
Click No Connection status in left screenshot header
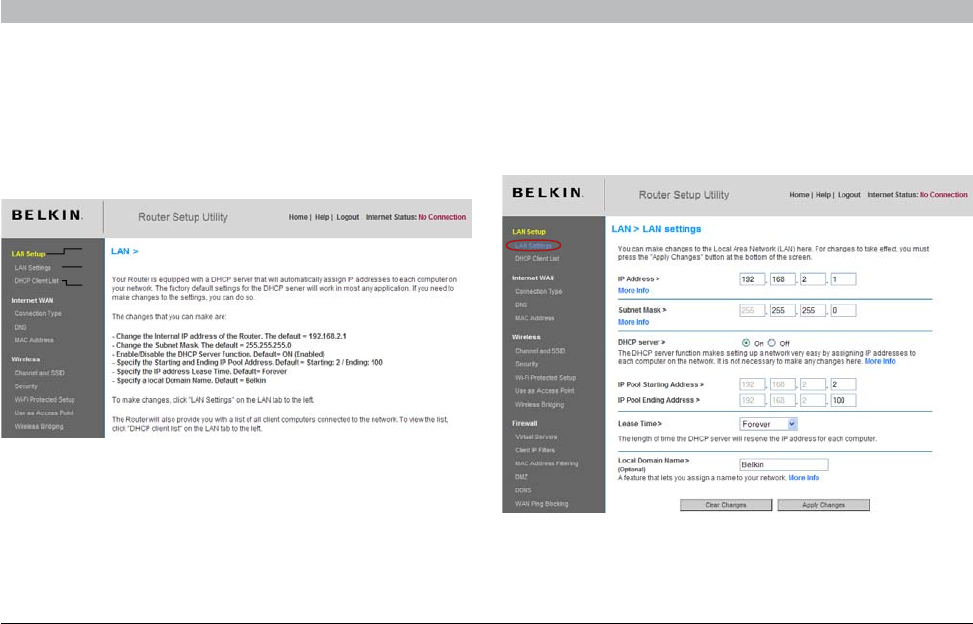pos(442,217)
